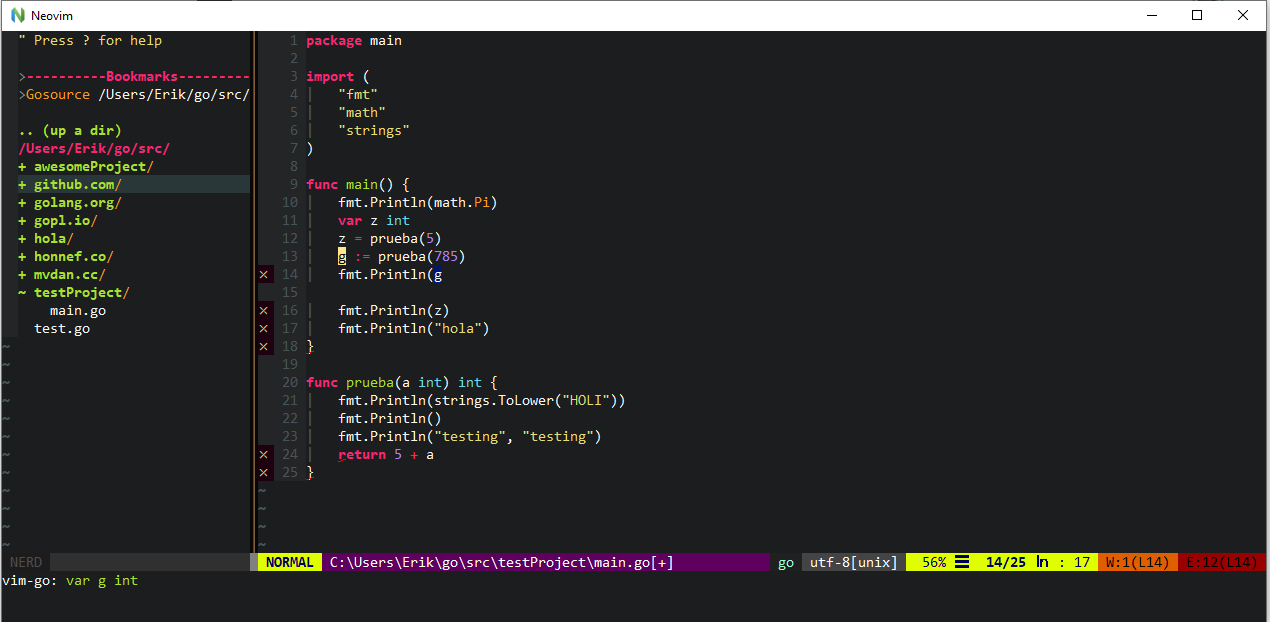Click the error sign beside line 24

coord(264,454)
